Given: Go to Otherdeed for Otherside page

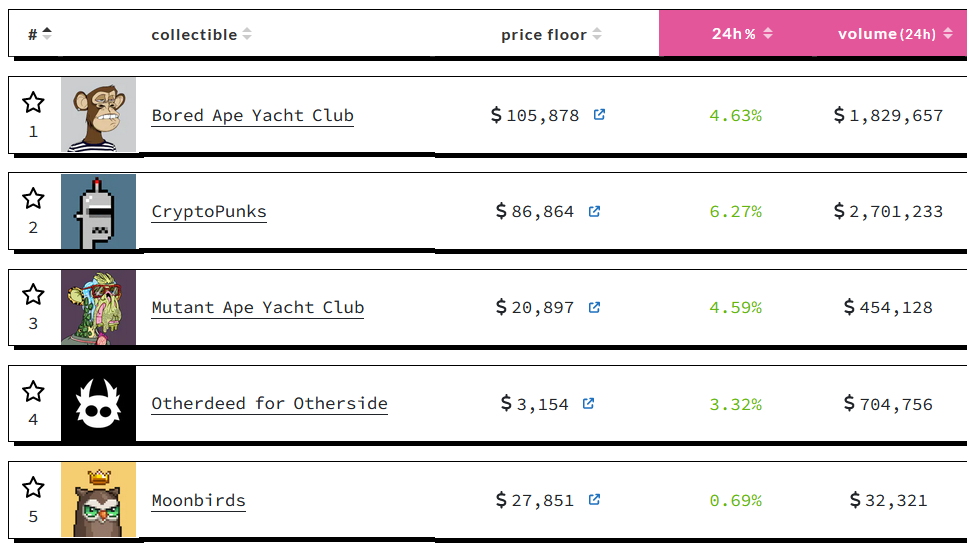Looking at the screenshot, I should (x=269, y=403).
